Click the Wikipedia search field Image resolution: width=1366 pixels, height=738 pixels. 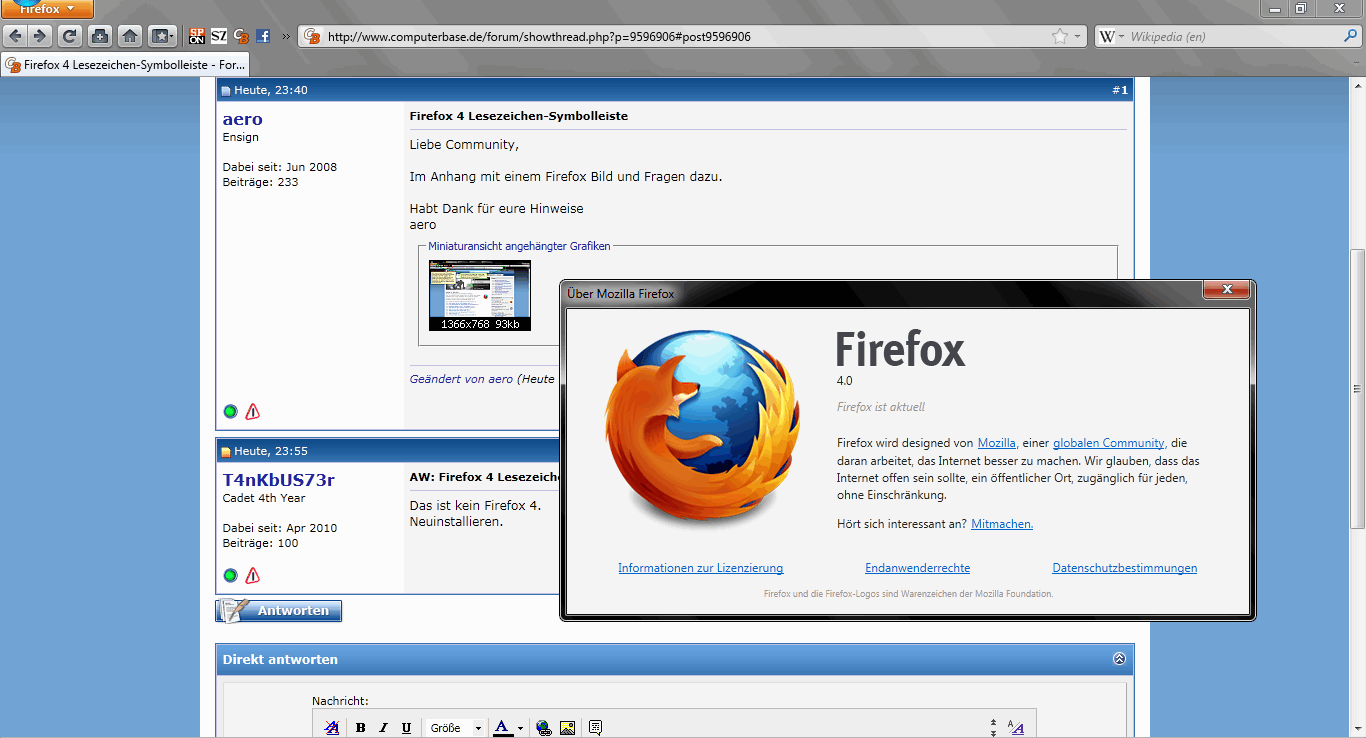(x=1230, y=37)
